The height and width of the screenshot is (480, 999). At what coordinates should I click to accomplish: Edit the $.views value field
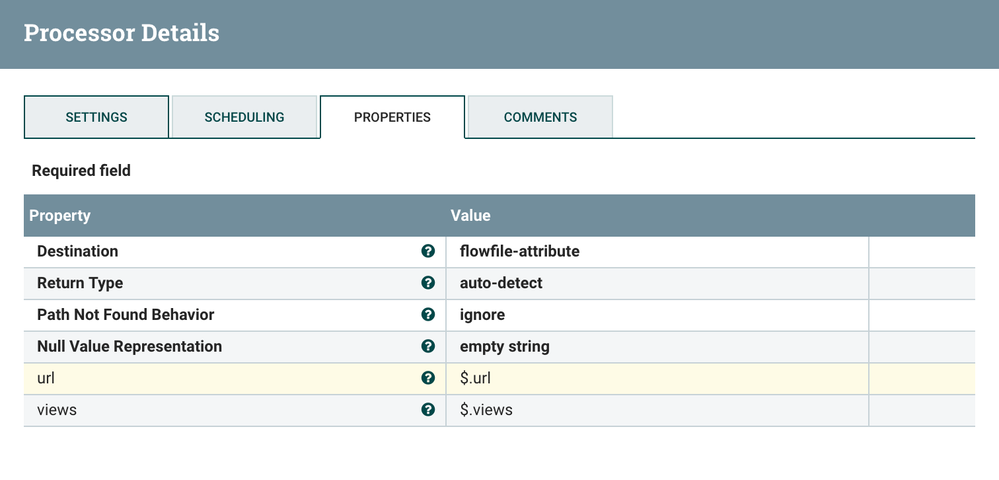486,410
